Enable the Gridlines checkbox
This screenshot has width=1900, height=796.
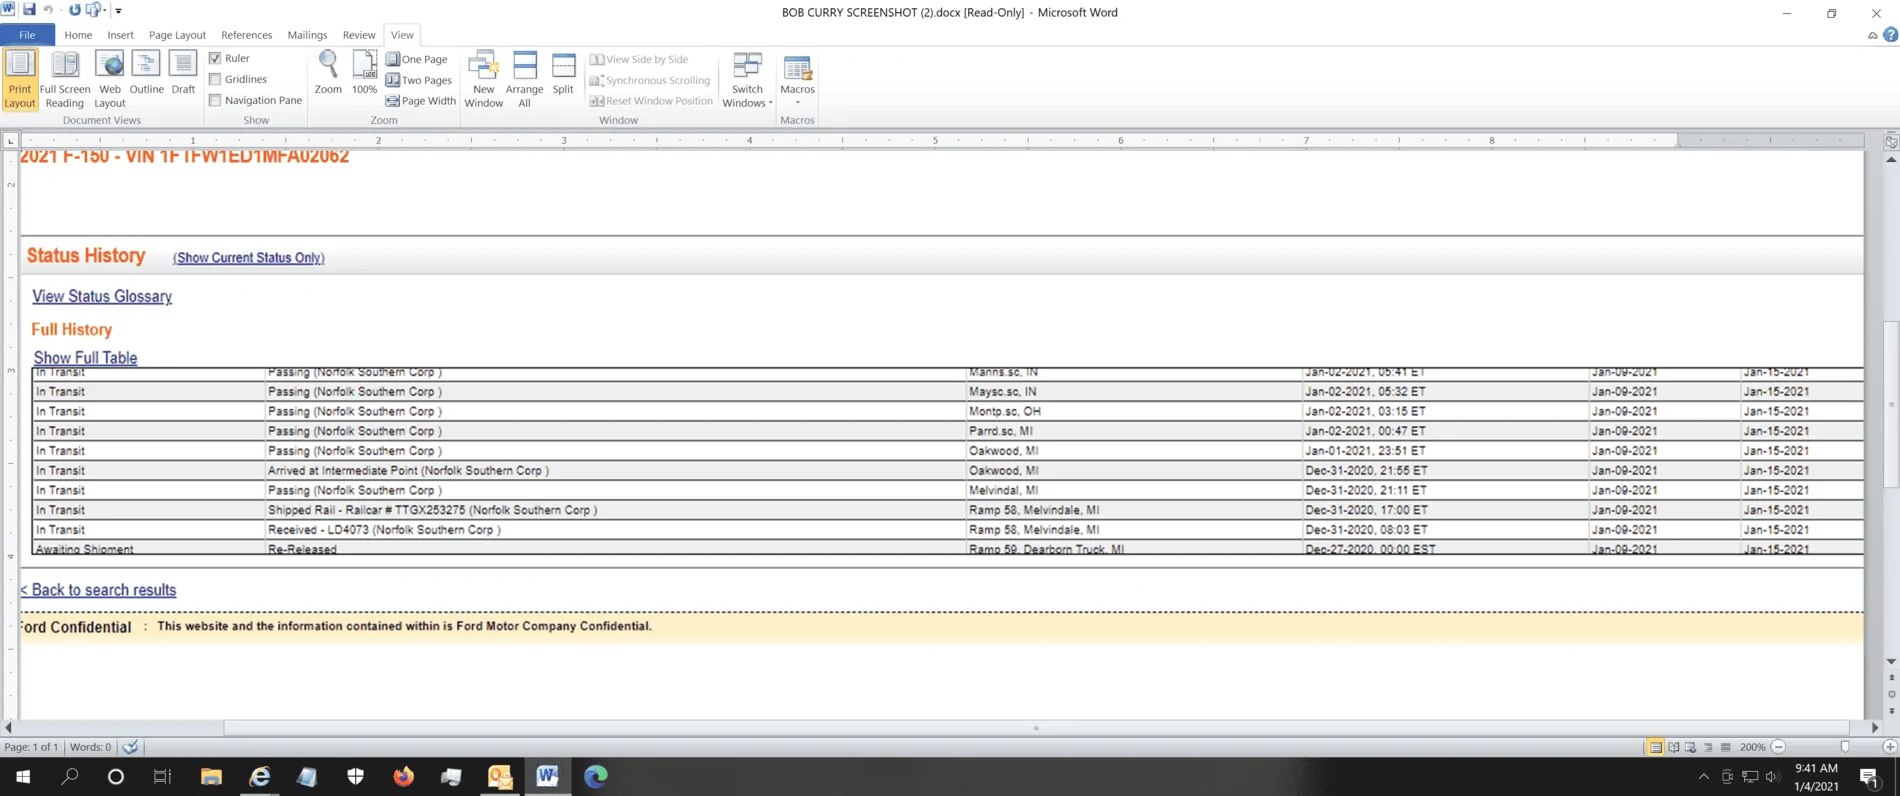(215, 79)
